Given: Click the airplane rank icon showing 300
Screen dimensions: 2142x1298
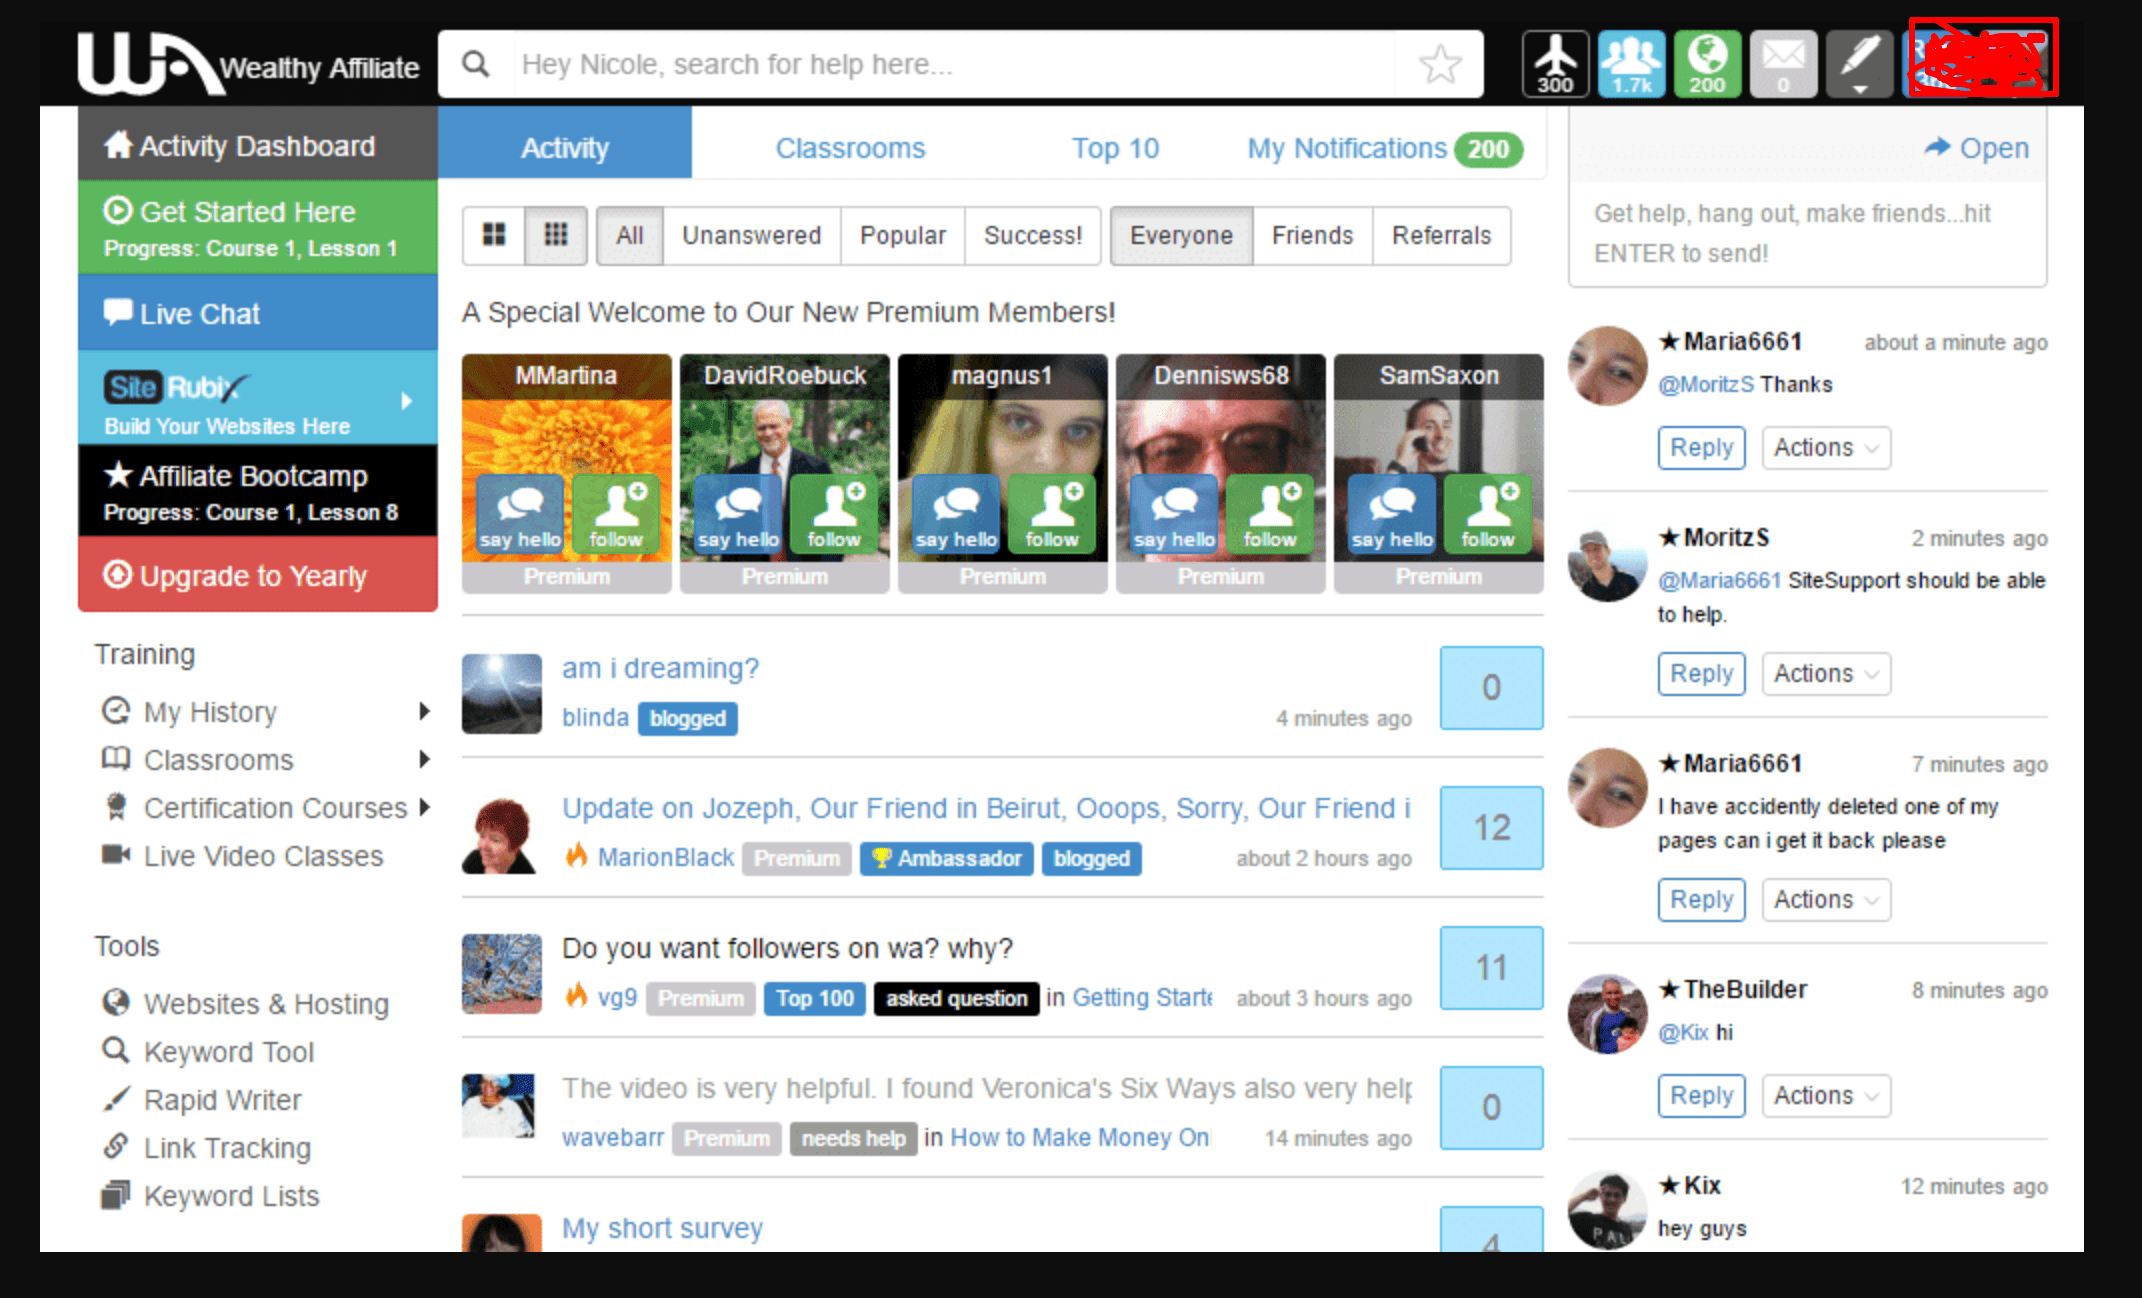Looking at the screenshot, I should [1555, 64].
